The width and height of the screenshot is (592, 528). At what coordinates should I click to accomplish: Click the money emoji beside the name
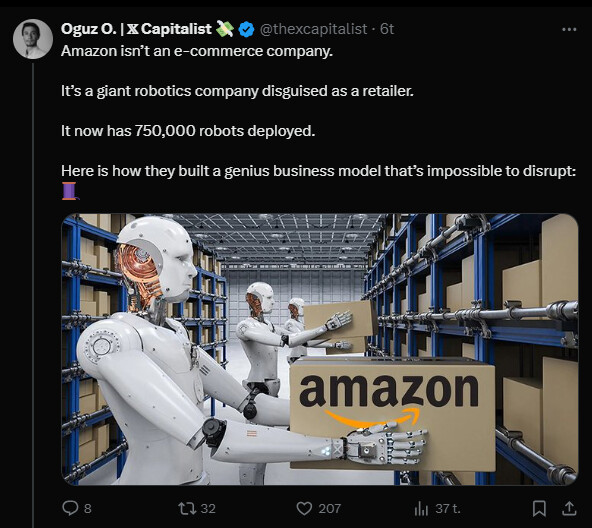225,29
